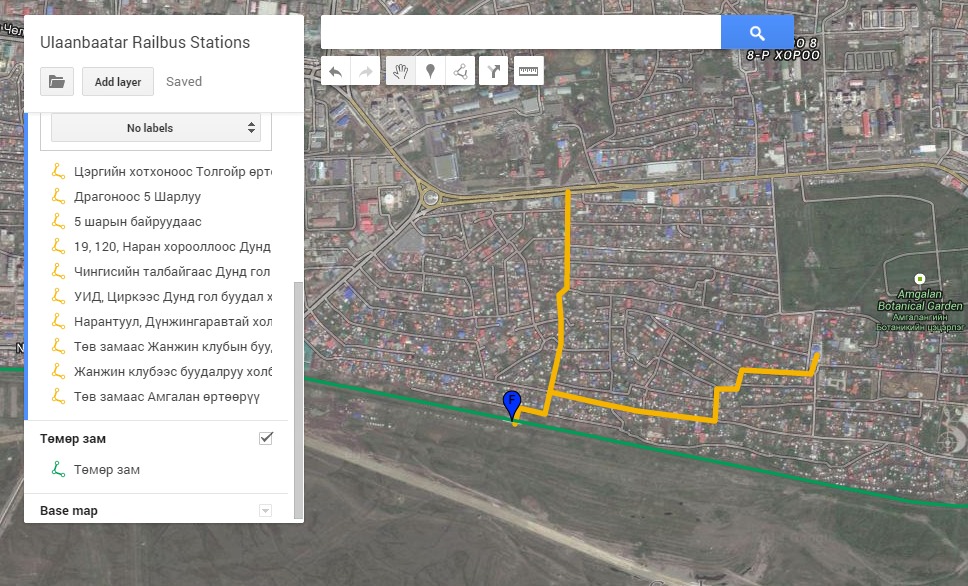Click the Ulaanbaatar Railbus Stations map title

pos(145,43)
